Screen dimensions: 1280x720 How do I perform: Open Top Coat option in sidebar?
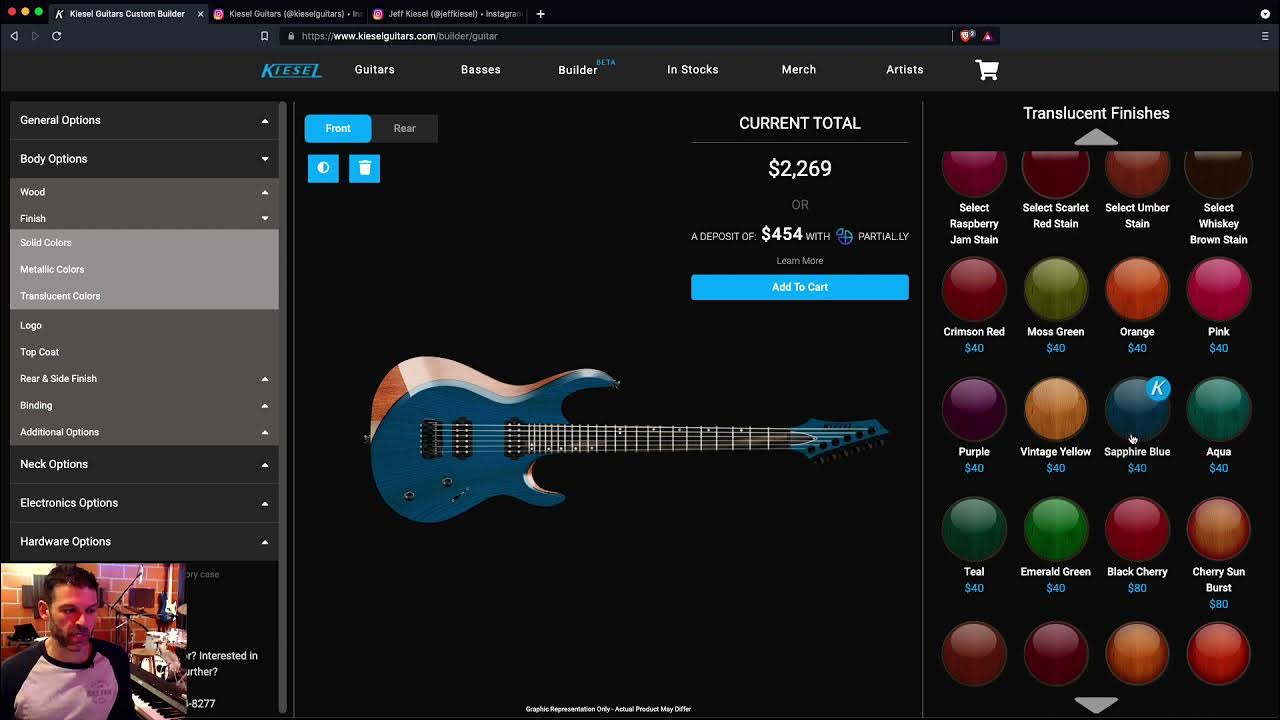[x=144, y=352]
